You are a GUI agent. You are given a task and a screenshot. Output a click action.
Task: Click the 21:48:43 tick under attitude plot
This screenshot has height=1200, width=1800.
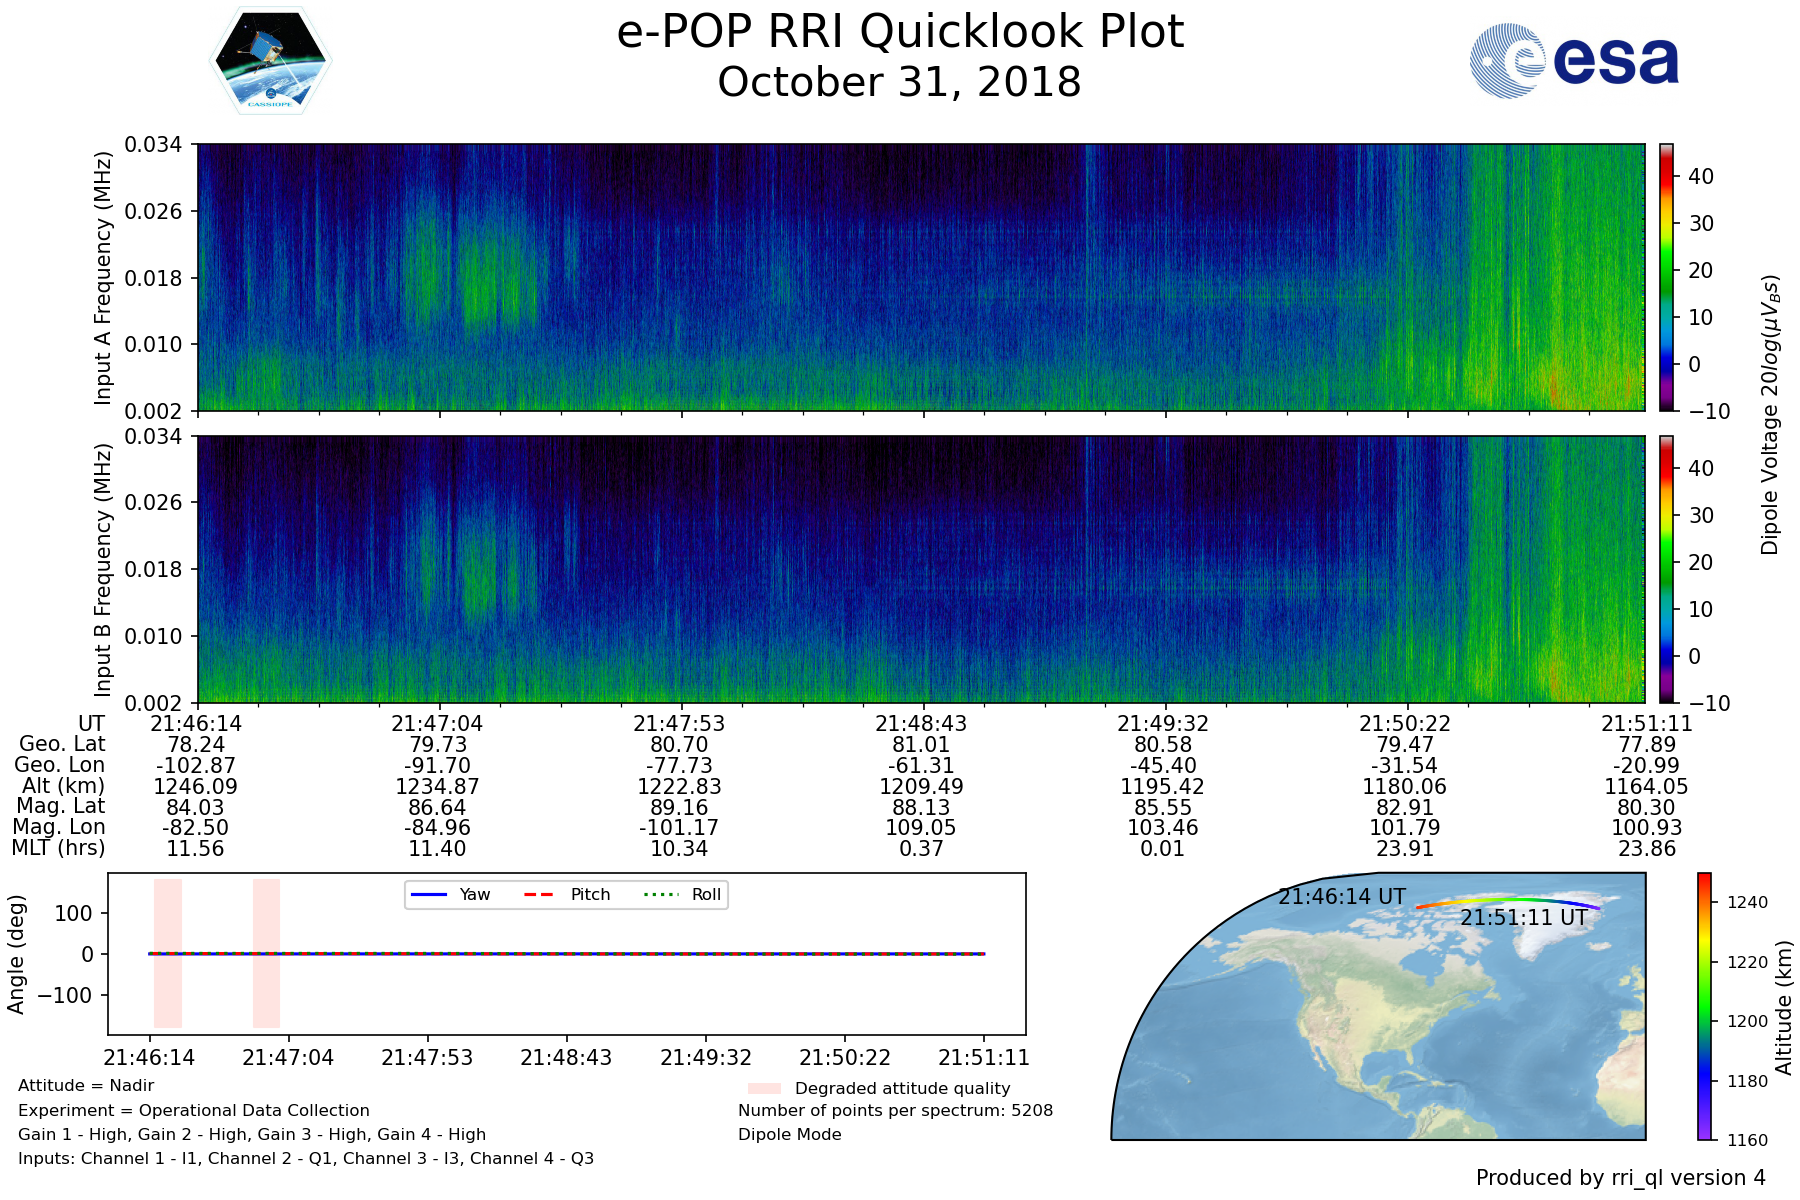tap(566, 1058)
